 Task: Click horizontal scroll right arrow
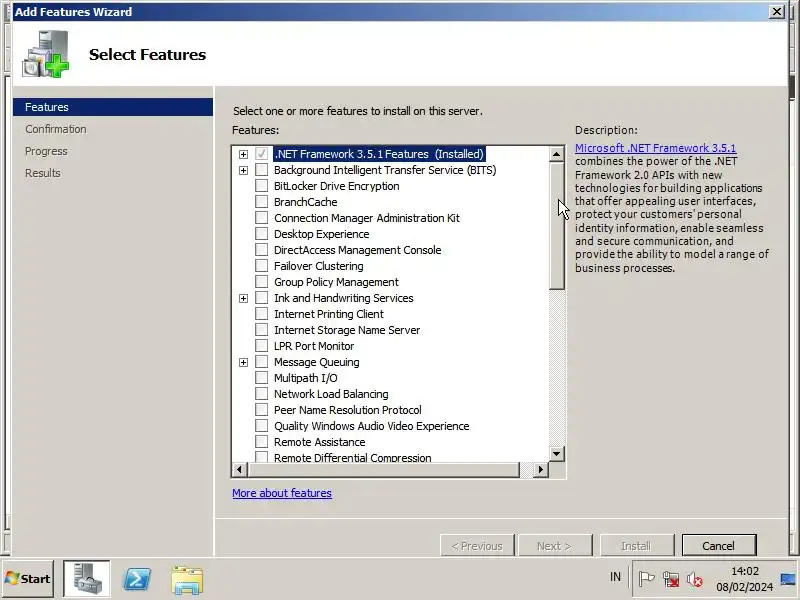(x=541, y=469)
